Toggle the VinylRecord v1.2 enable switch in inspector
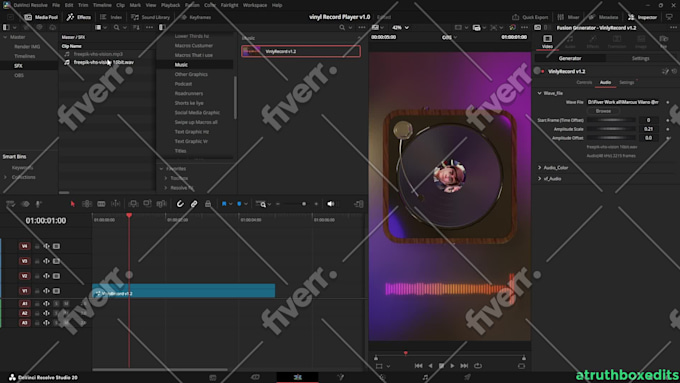The width and height of the screenshot is (680, 383). tap(538, 71)
